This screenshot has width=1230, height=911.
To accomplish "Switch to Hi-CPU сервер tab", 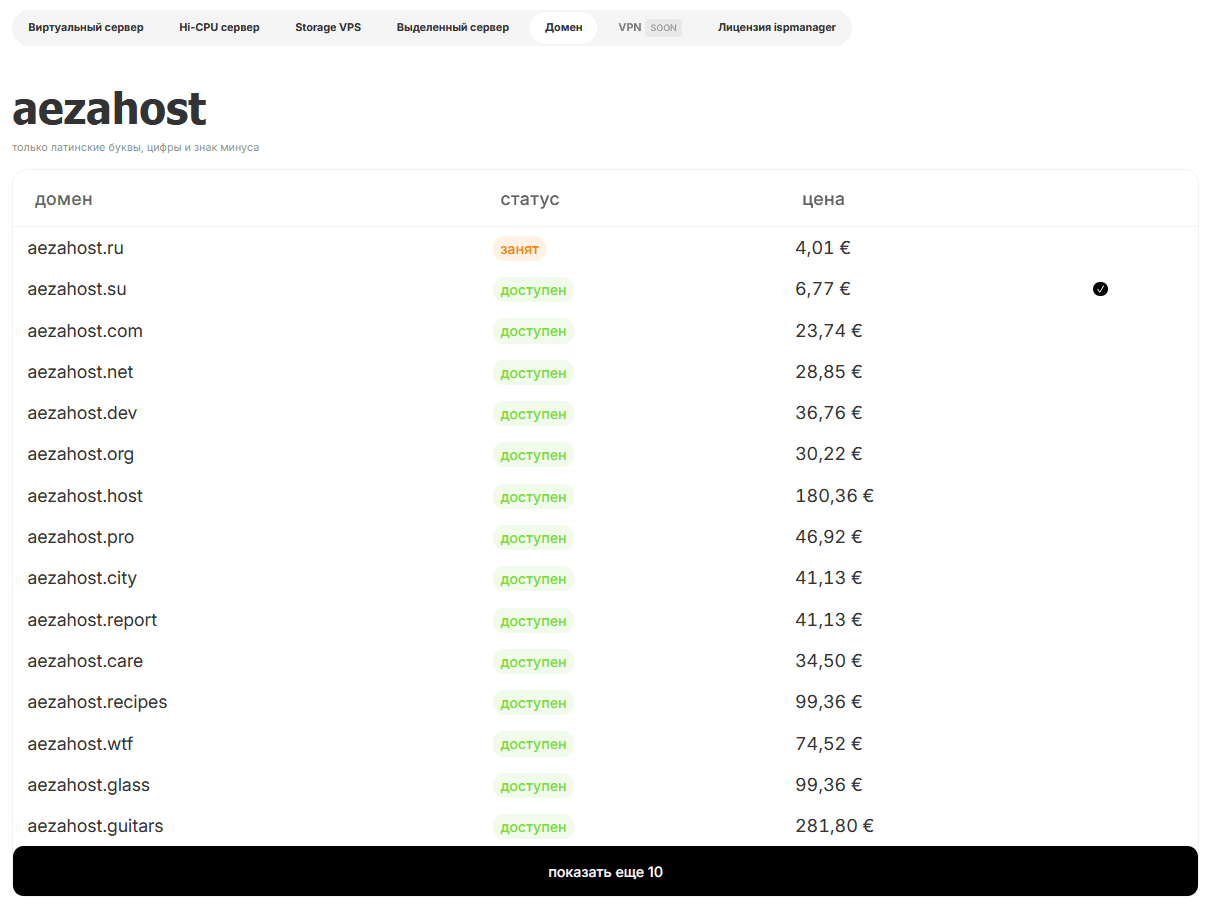I will point(219,28).
